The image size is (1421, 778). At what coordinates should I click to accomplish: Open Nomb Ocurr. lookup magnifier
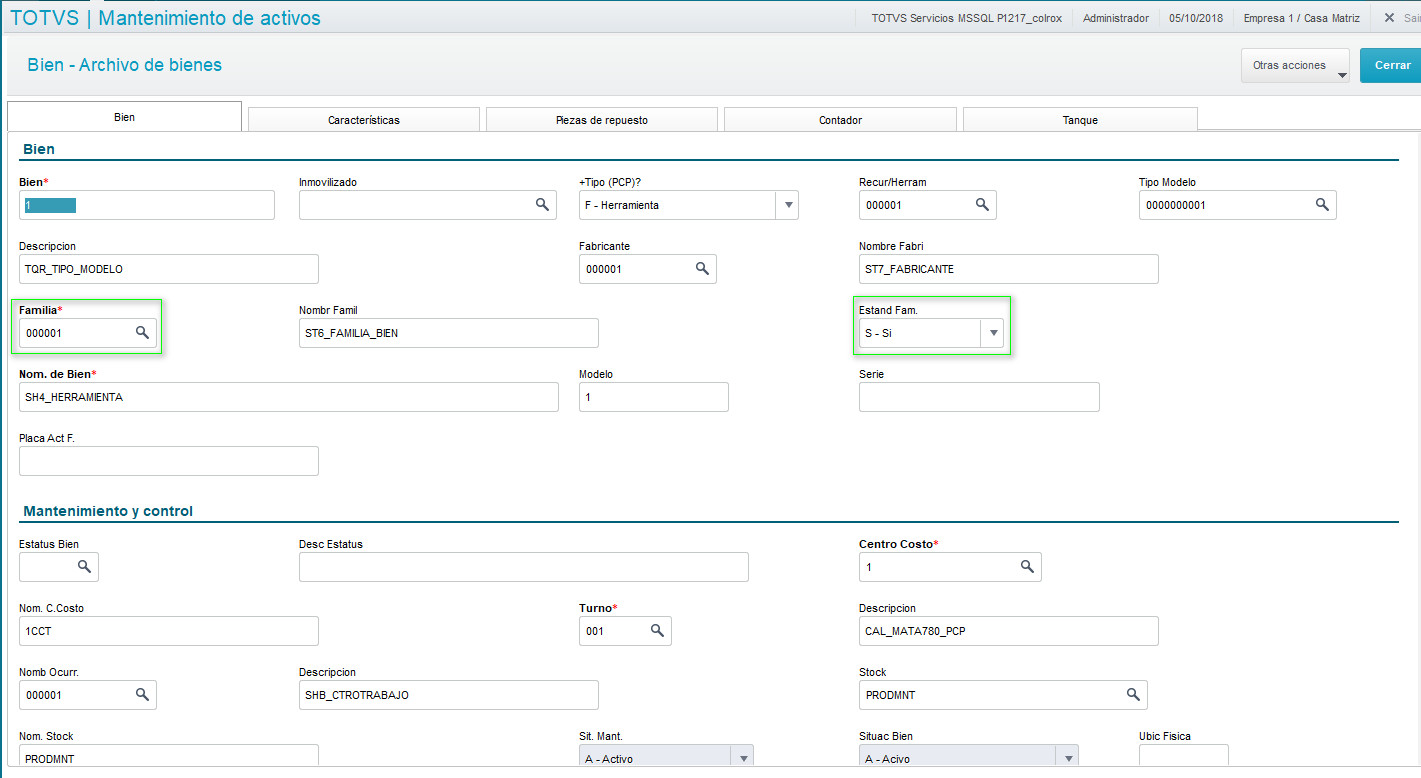pos(142,695)
